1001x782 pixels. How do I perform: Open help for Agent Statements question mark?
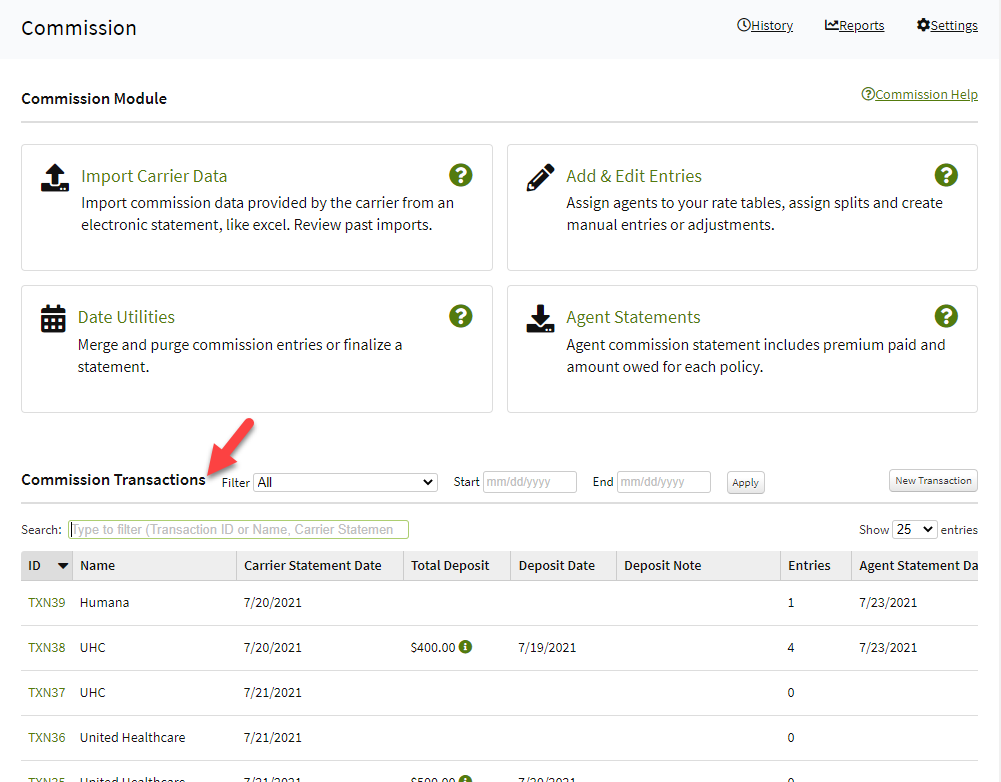946,315
